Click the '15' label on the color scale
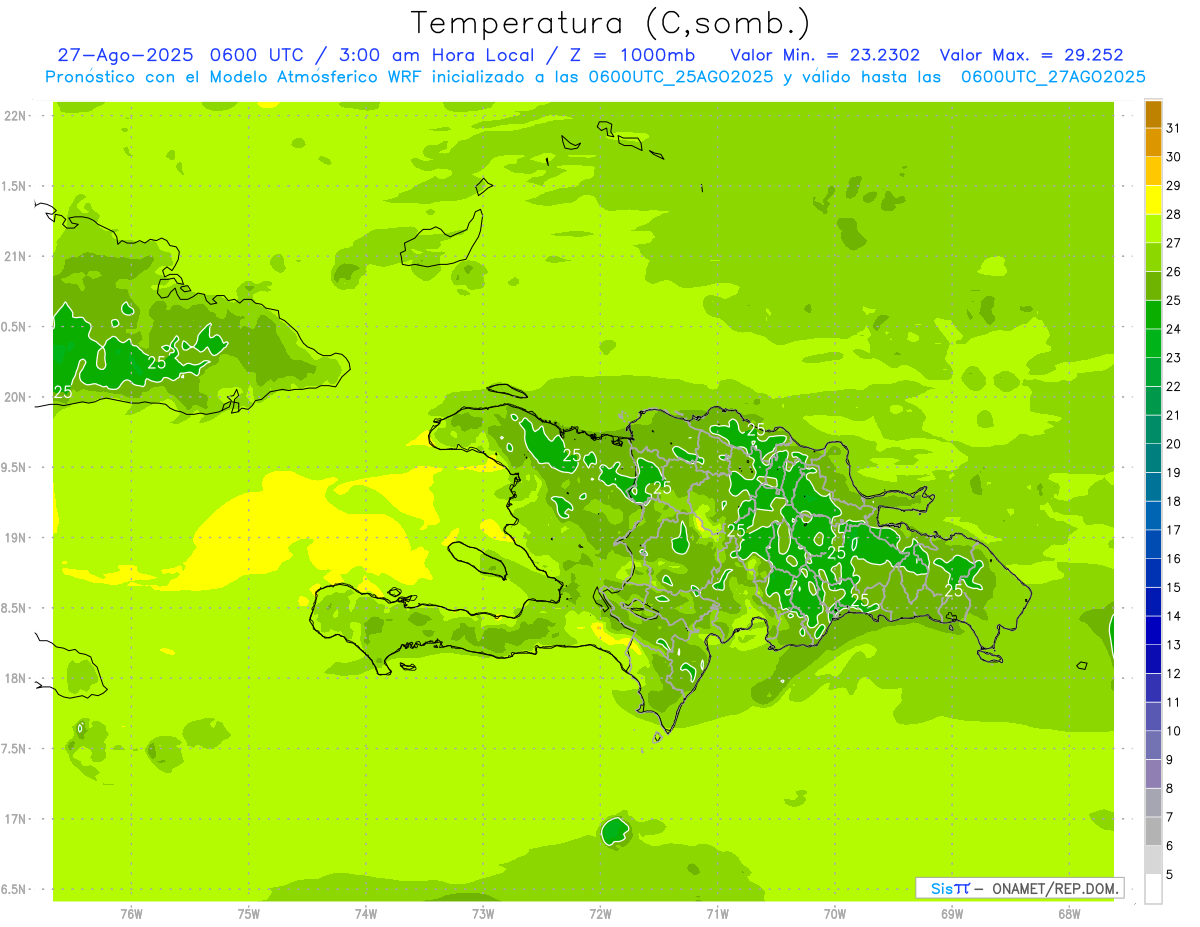 click(x=1174, y=588)
